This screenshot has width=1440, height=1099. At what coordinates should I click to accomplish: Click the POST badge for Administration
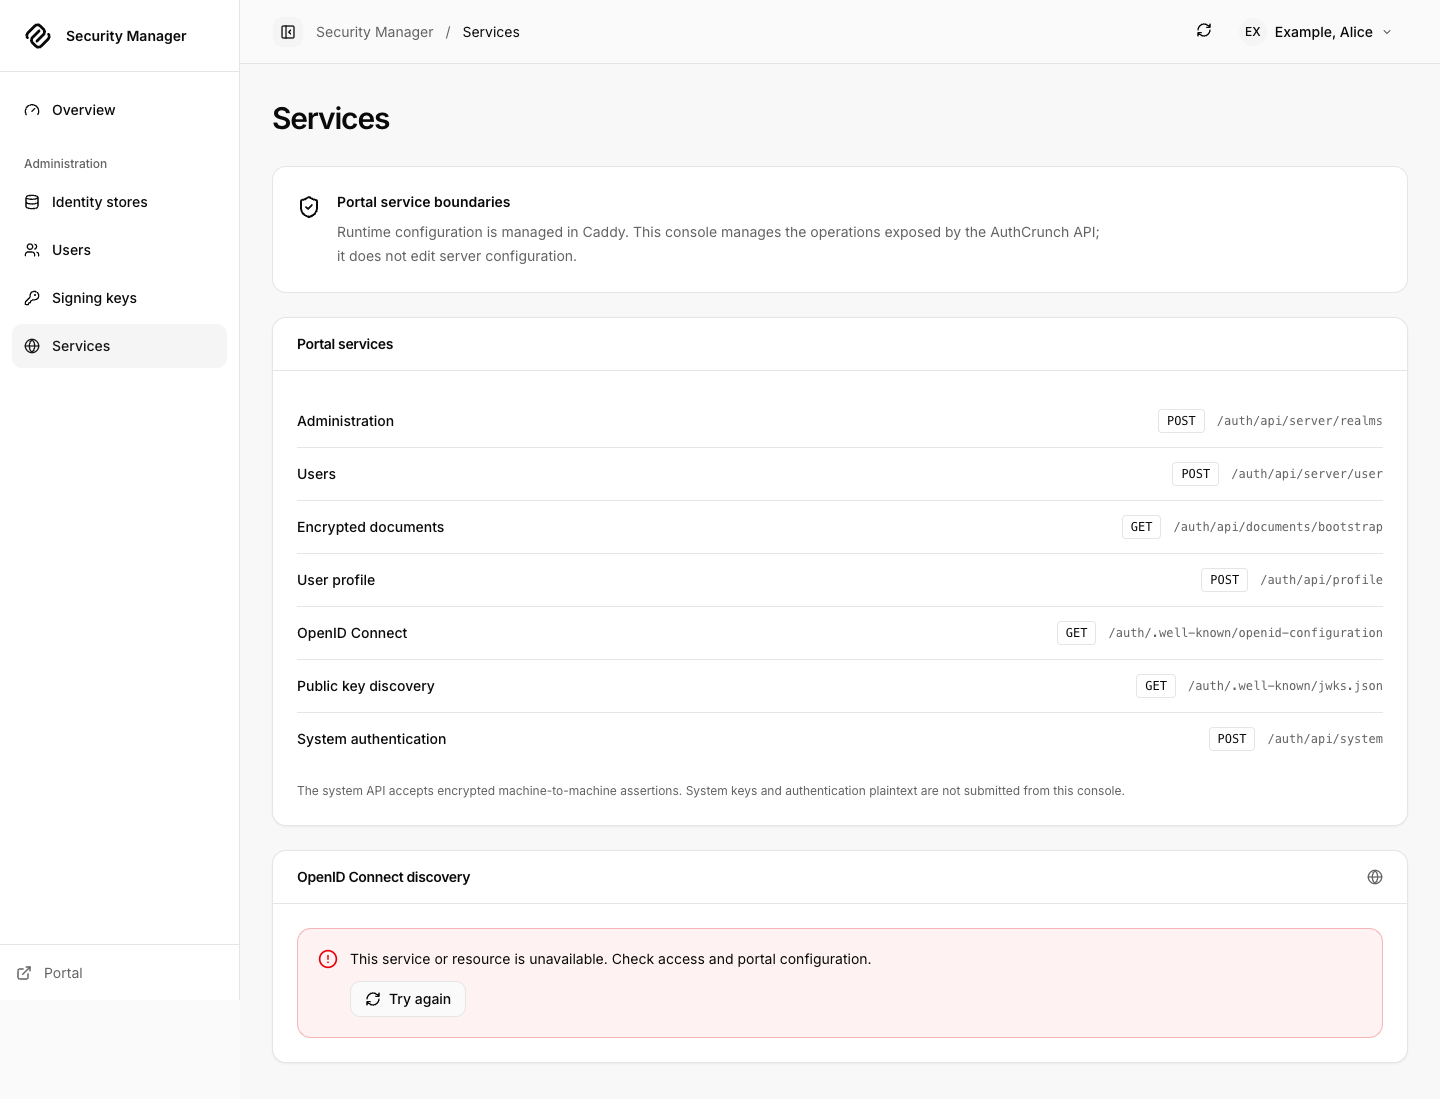[x=1181, y=421]
